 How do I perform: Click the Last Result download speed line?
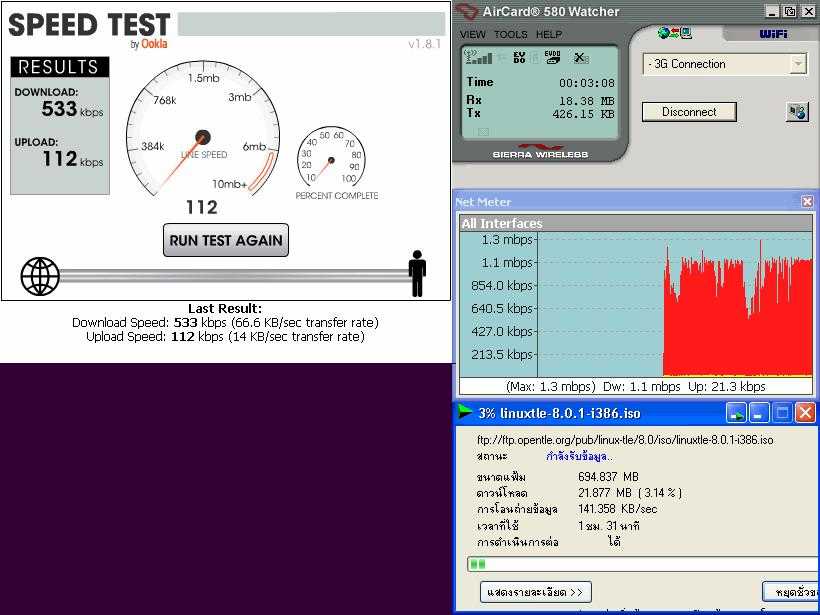[x=225, y=322]
